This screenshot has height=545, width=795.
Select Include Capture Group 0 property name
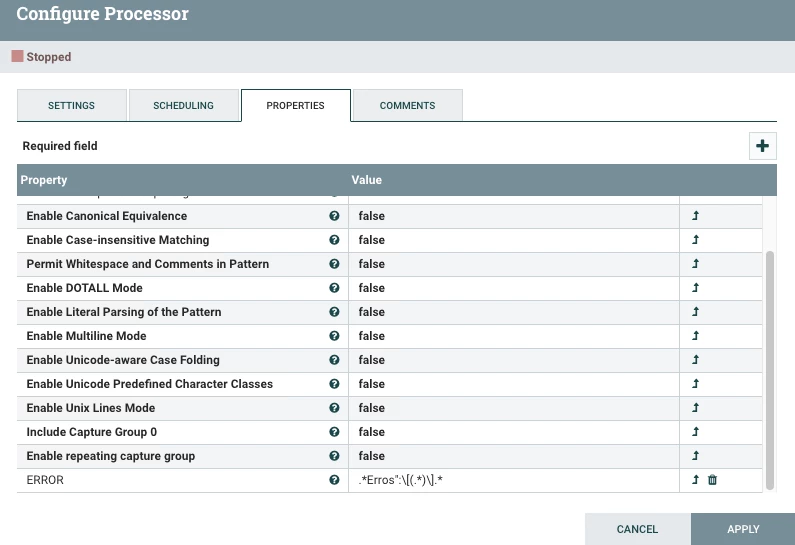click(91, 432)
